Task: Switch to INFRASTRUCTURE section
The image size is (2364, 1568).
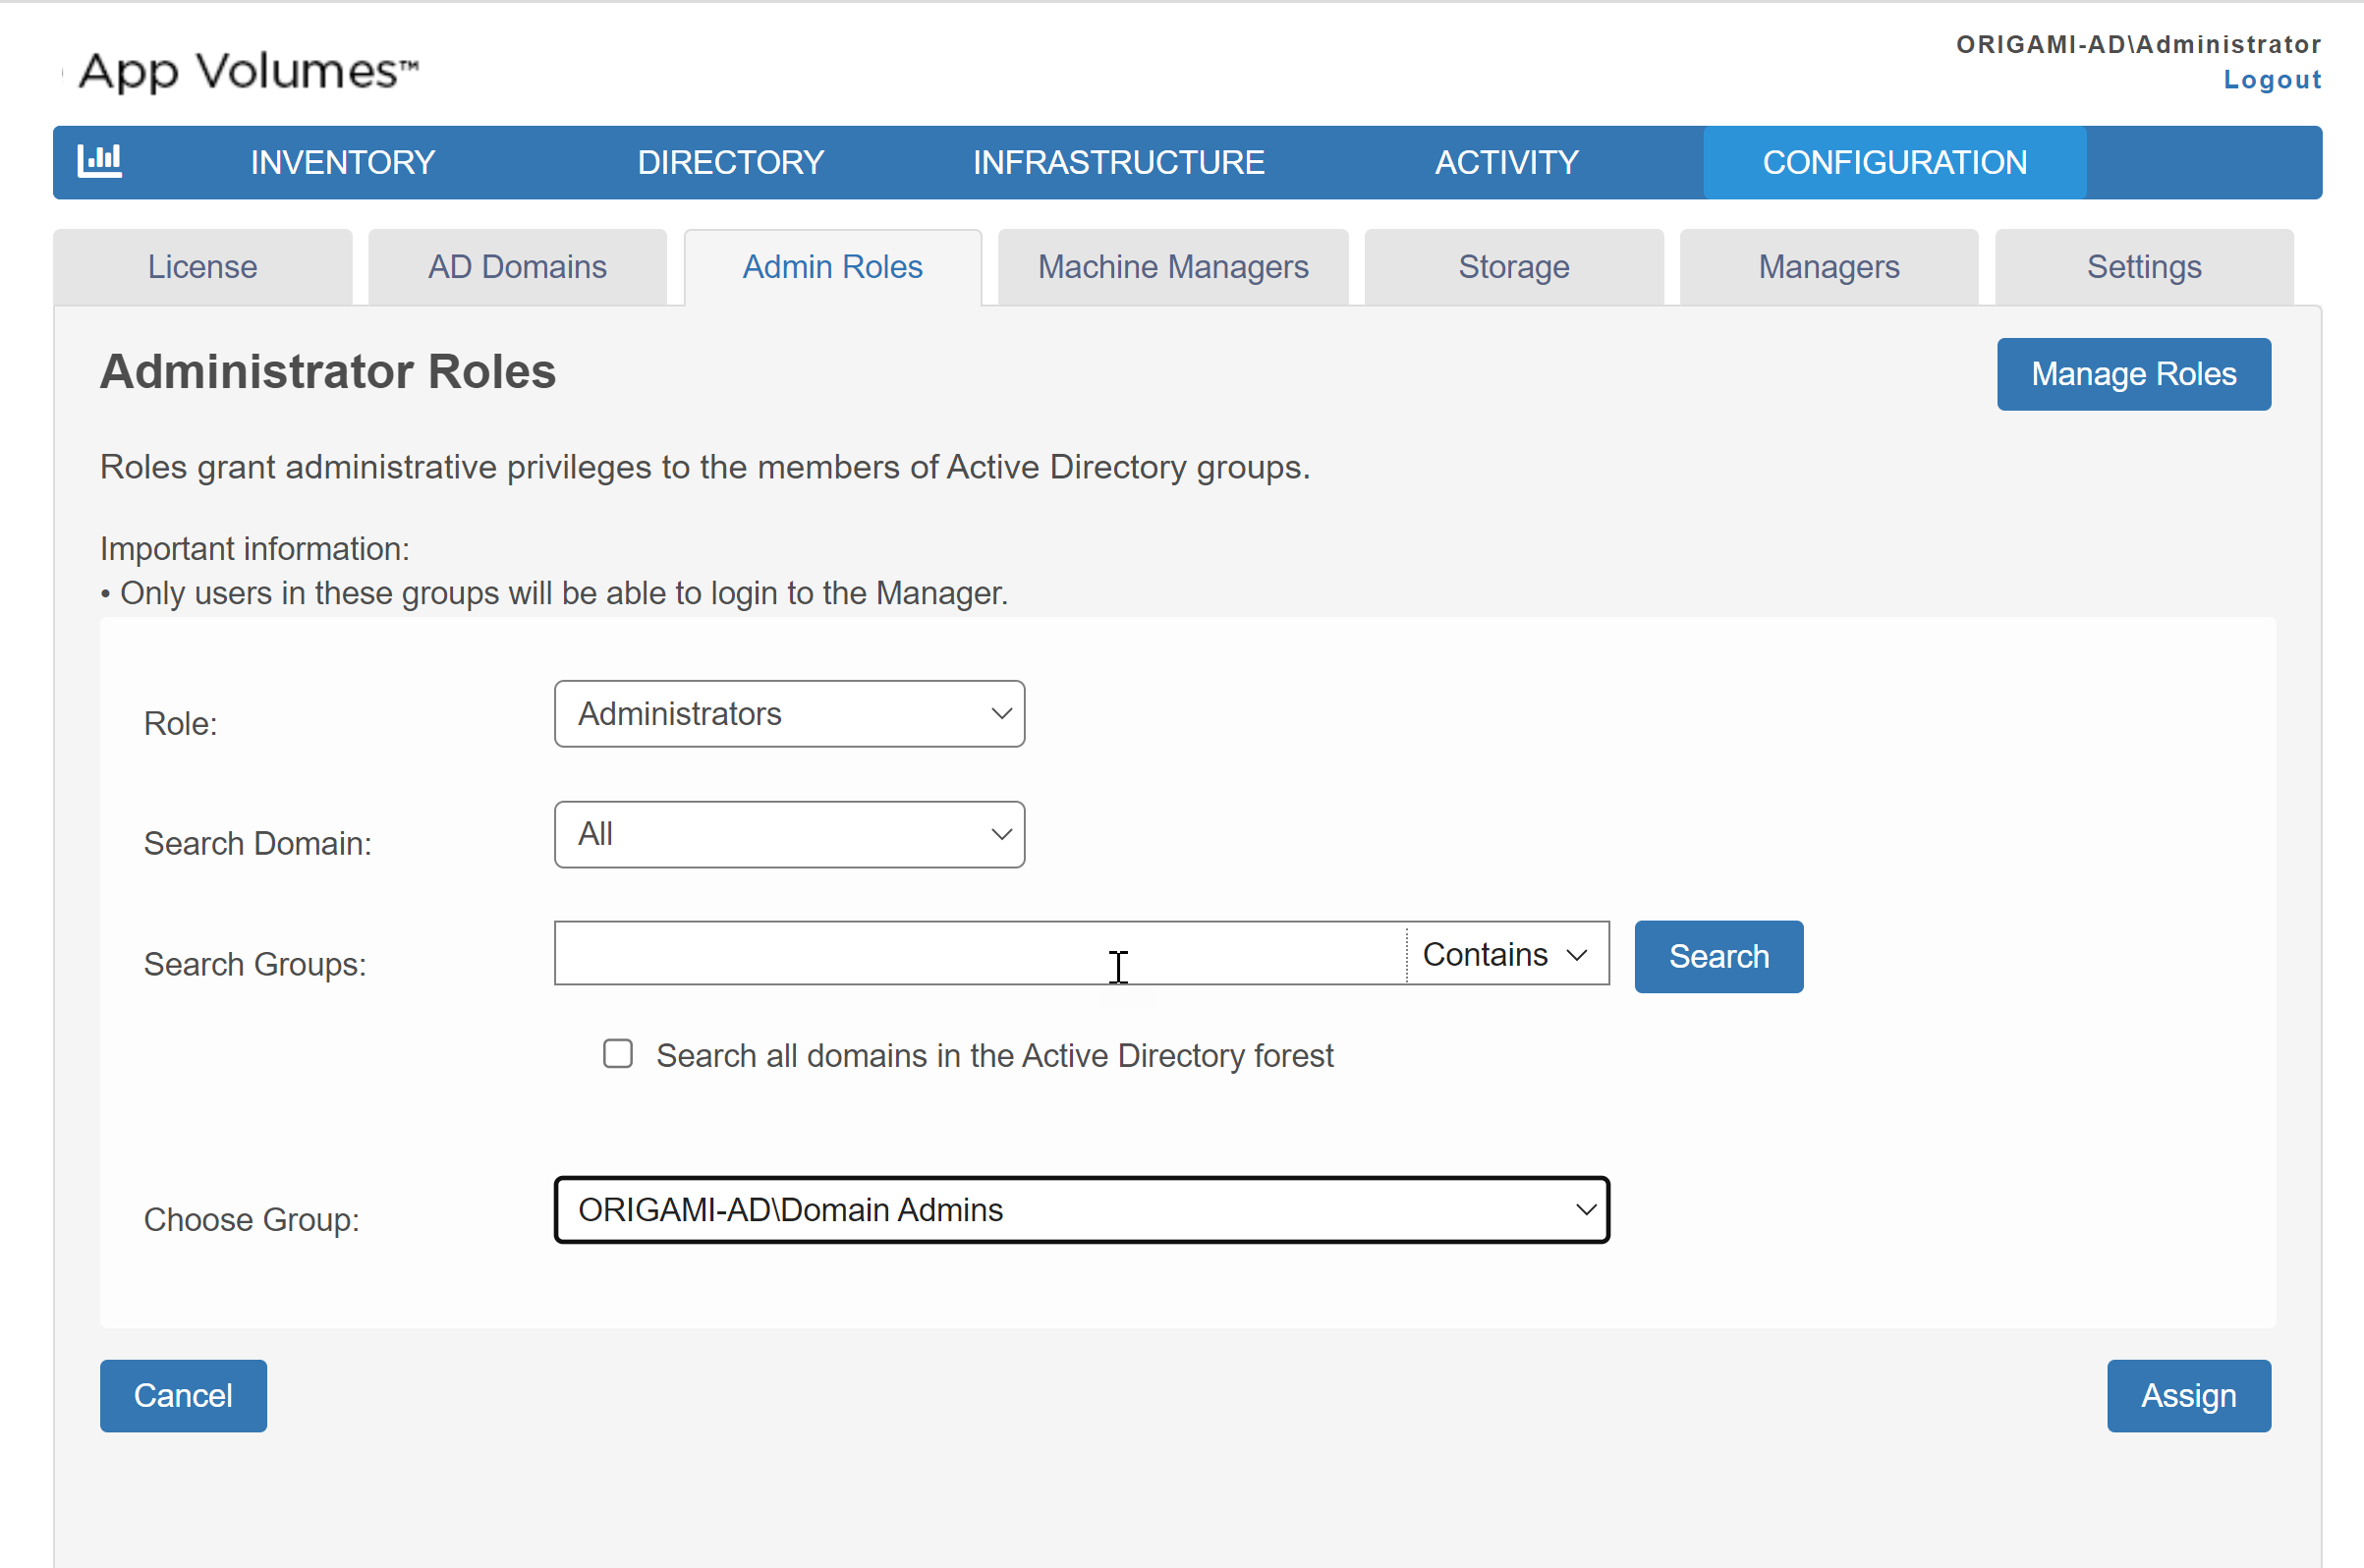Action: 1119,162
